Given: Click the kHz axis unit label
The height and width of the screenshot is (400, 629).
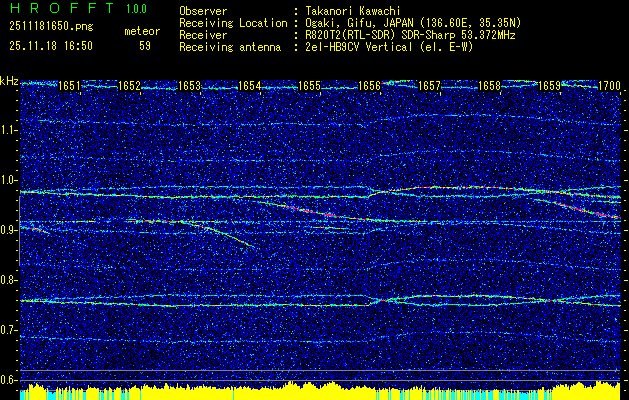Looking at the screenshot, I should pos(9,82).
